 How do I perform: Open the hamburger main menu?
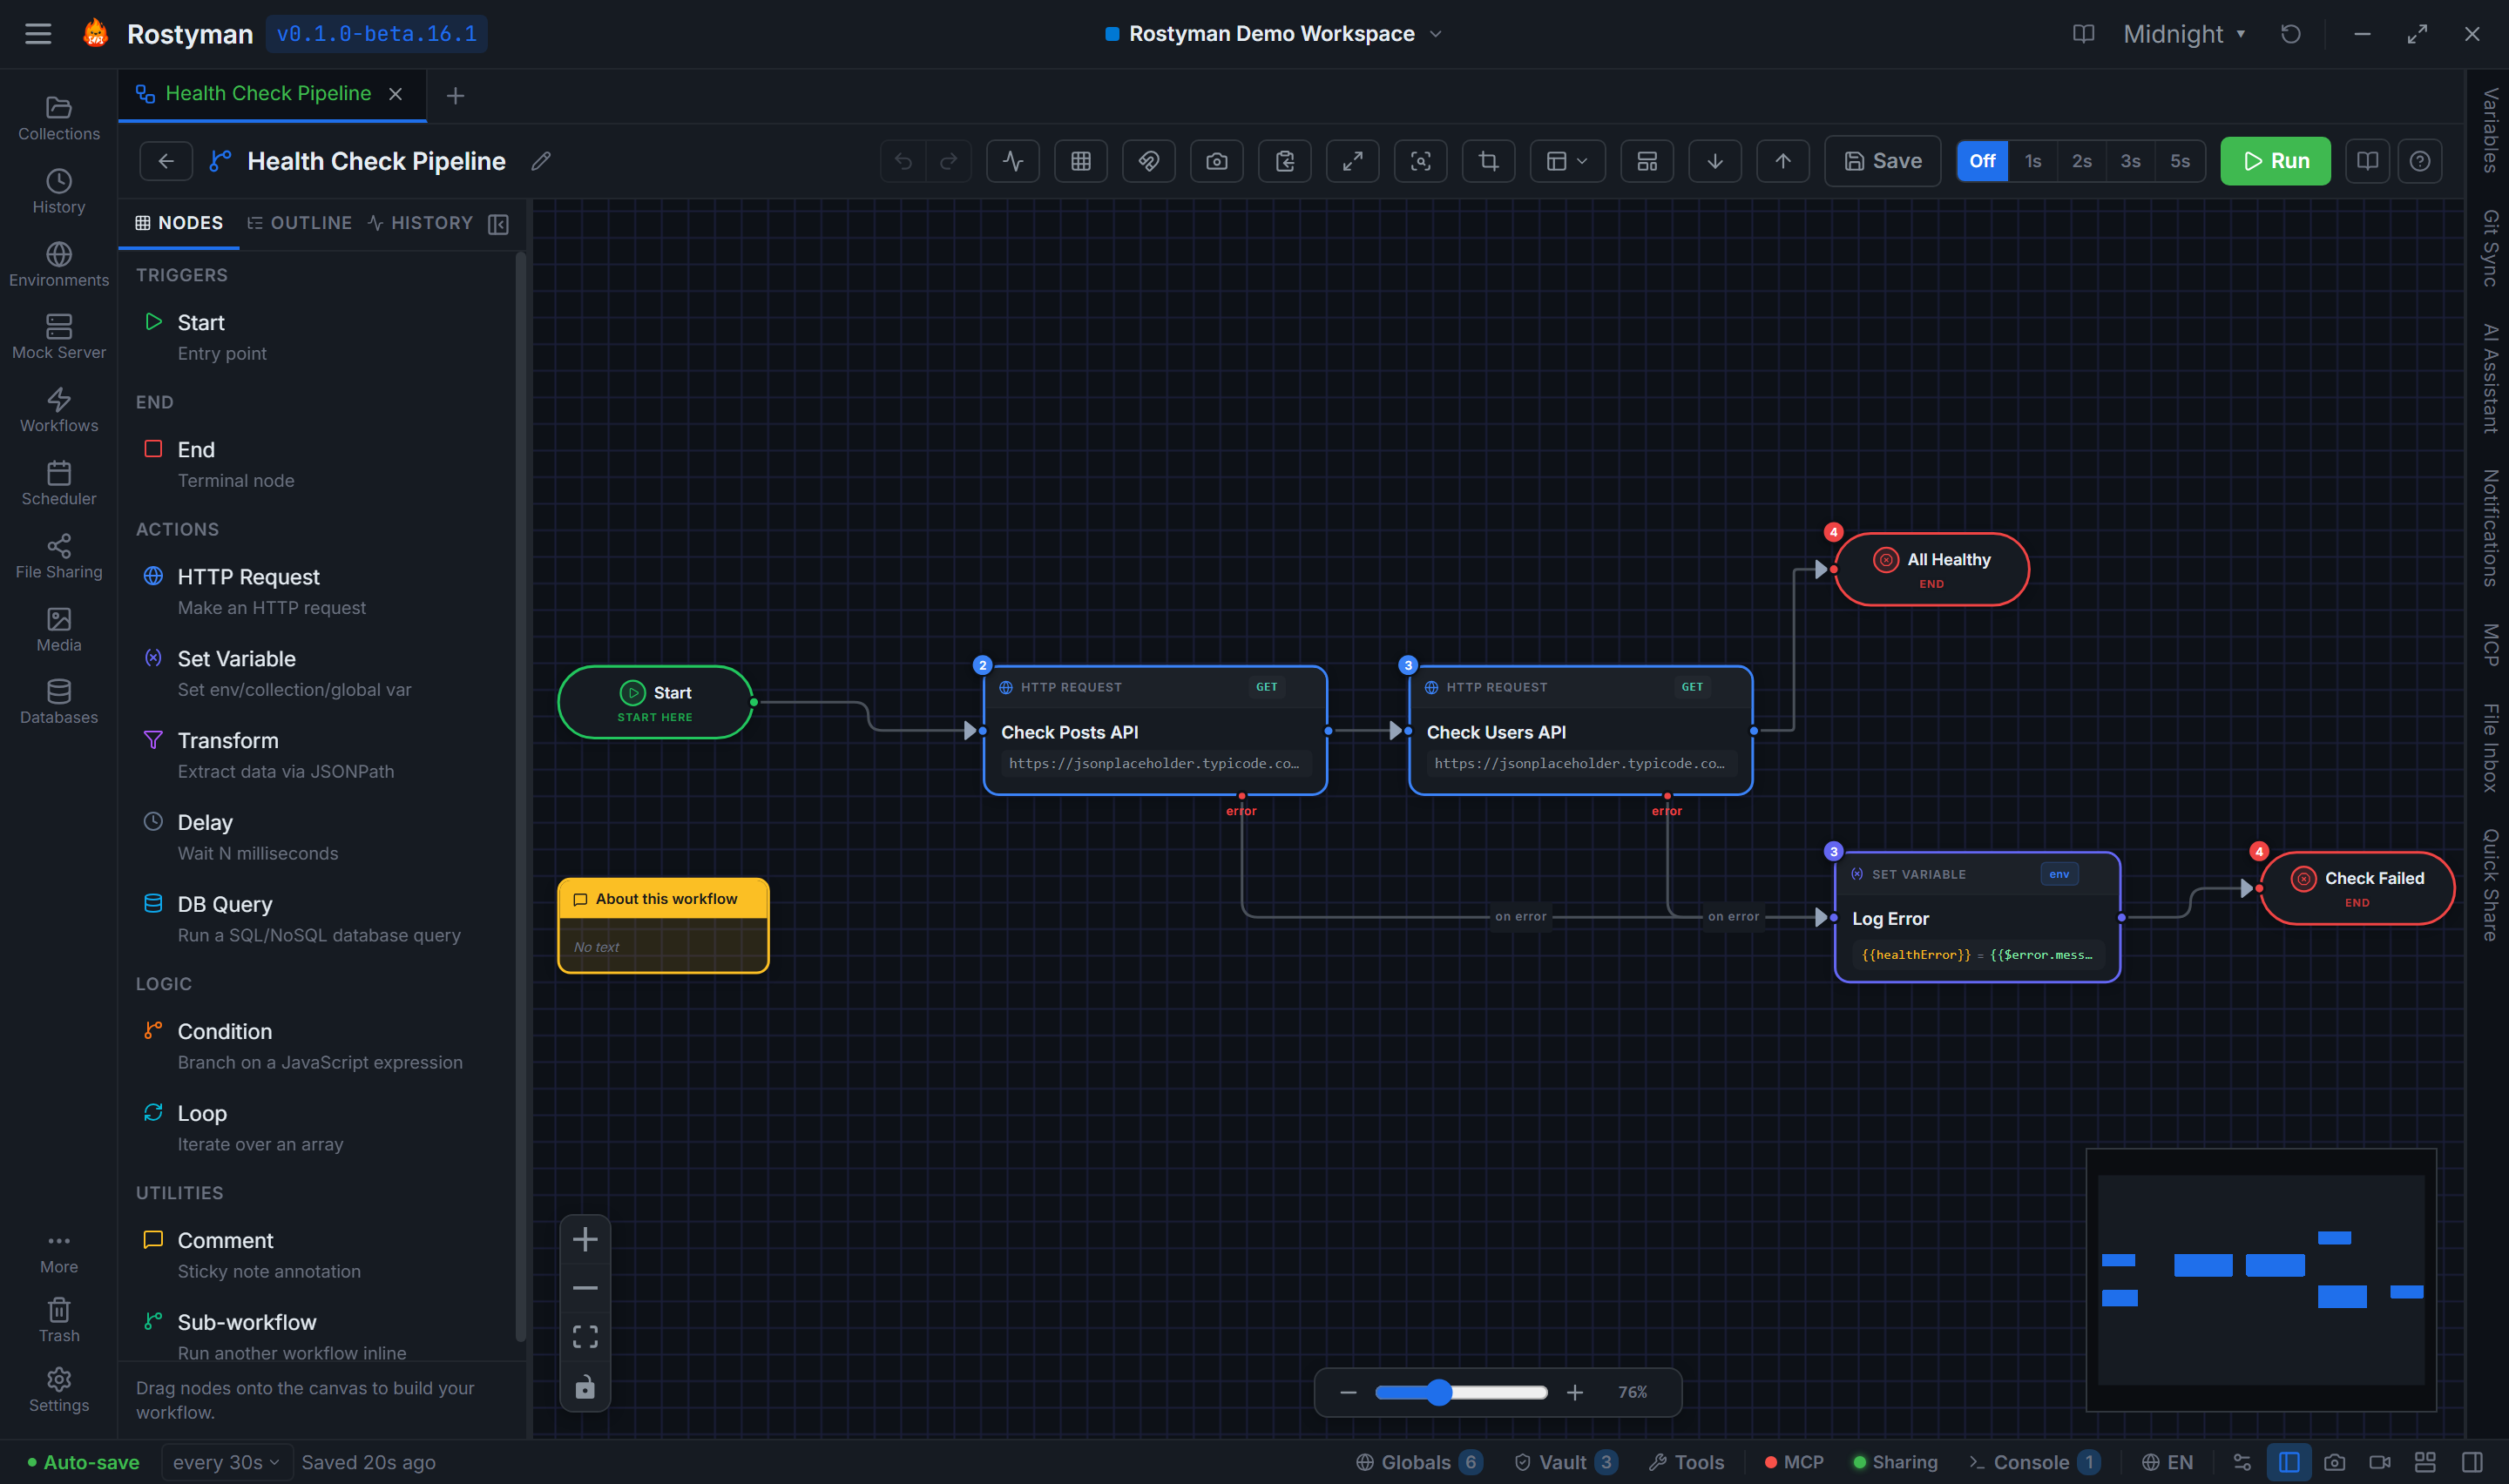pyautogui.click(x=38, y=34)
